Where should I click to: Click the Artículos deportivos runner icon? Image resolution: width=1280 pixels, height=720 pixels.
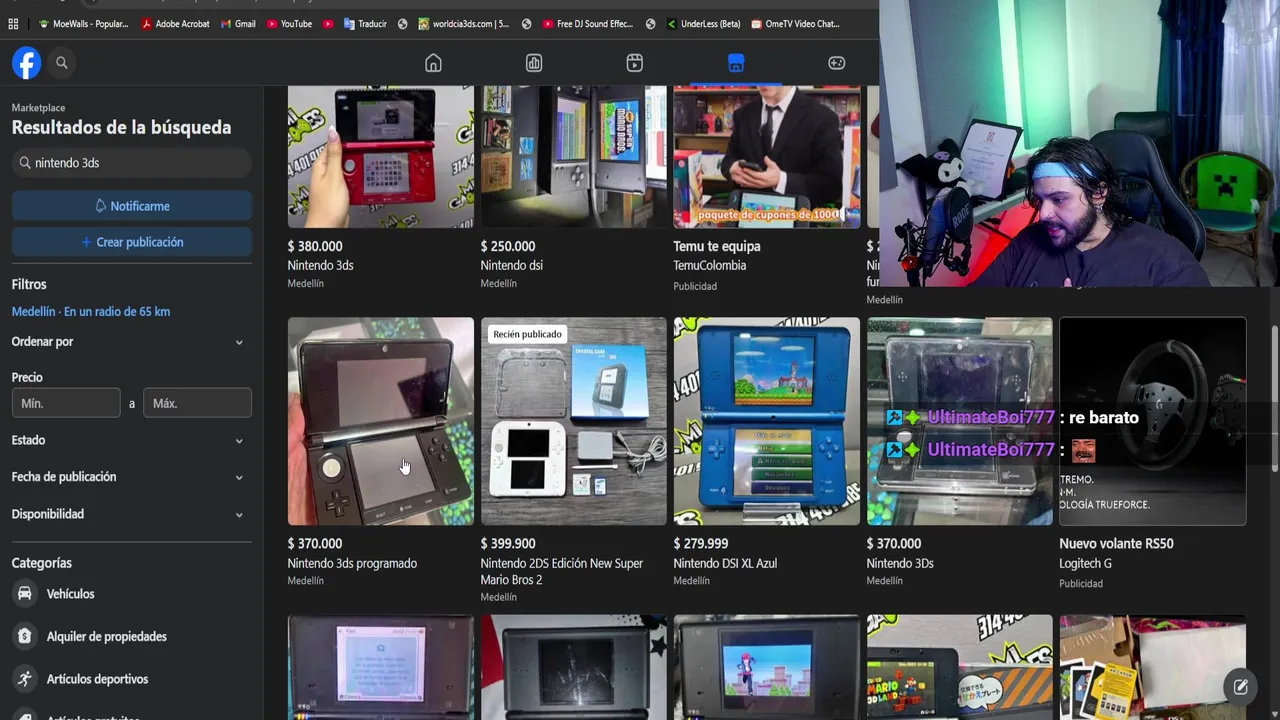pos(24,679)
